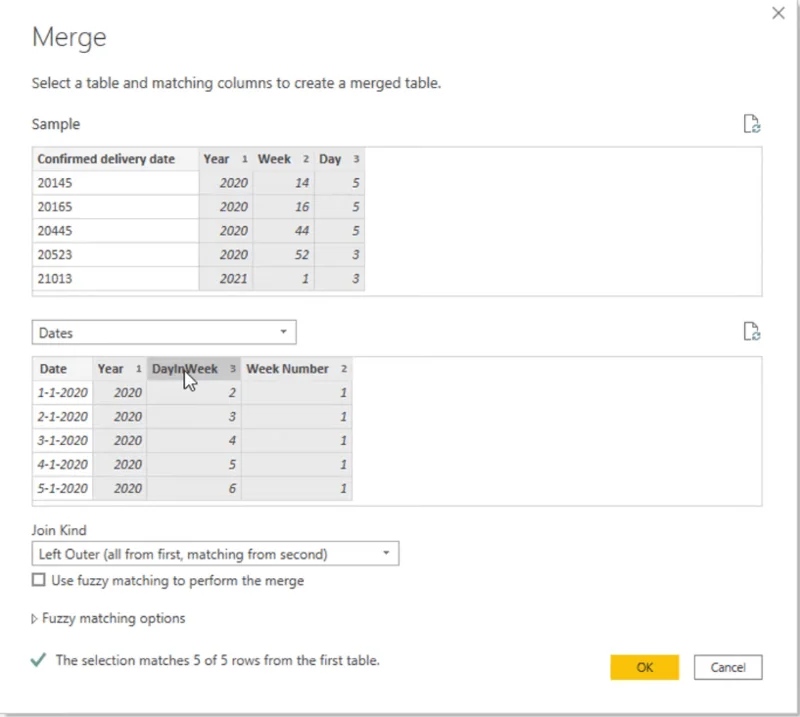800x717 pixels.
Task: Select Week column header in Sample
Action: tap(283, 159)
